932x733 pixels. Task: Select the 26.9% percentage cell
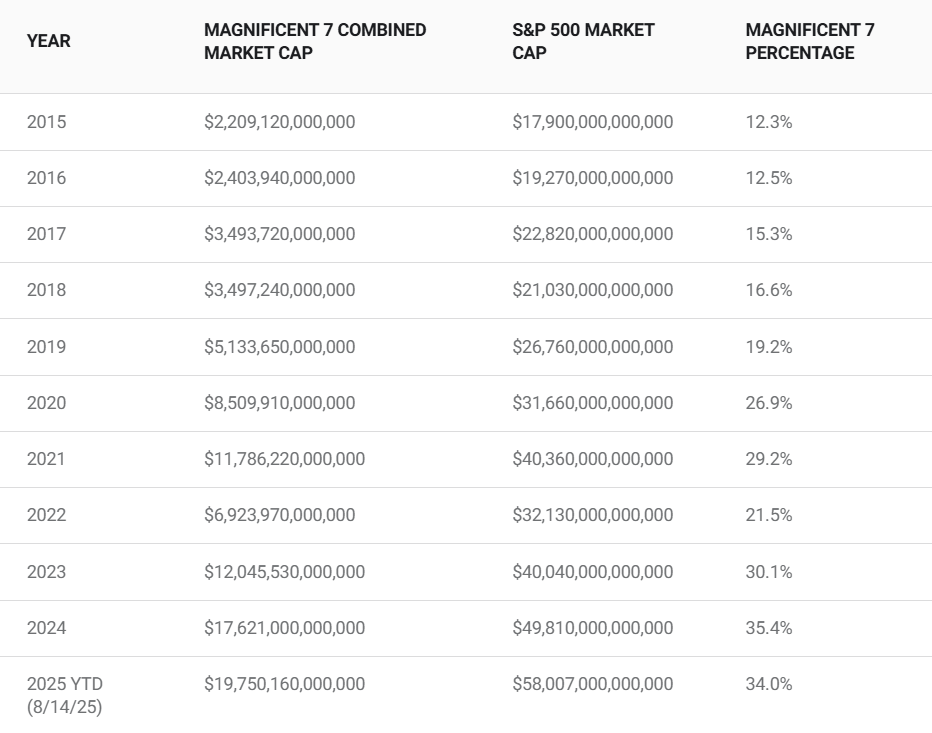pos(769,402)
